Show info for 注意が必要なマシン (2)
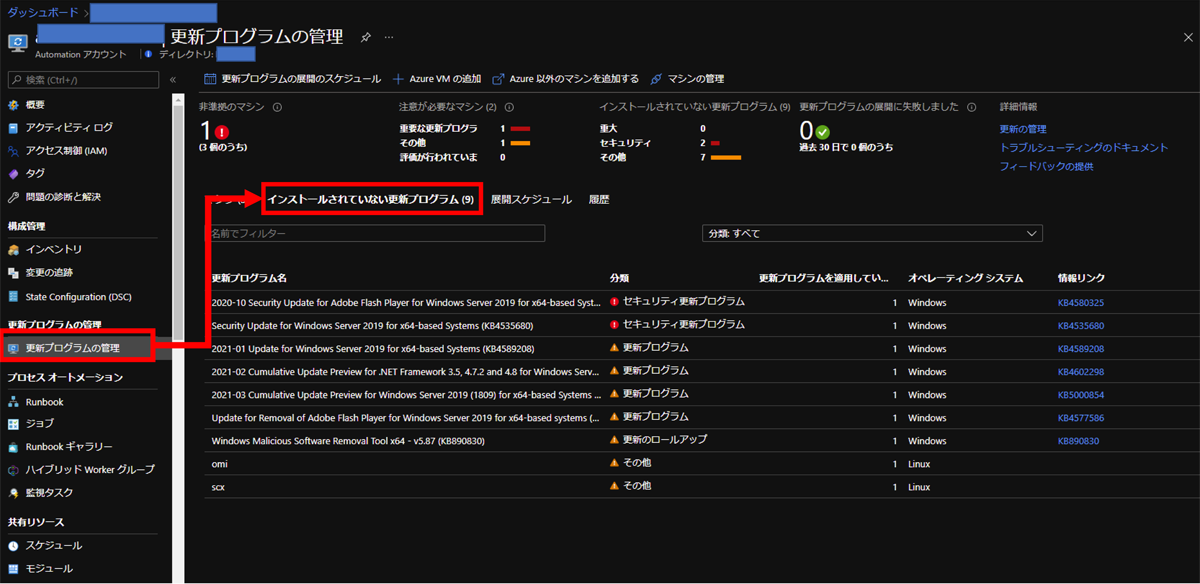The image size is (1200, 584). [509, 107]
